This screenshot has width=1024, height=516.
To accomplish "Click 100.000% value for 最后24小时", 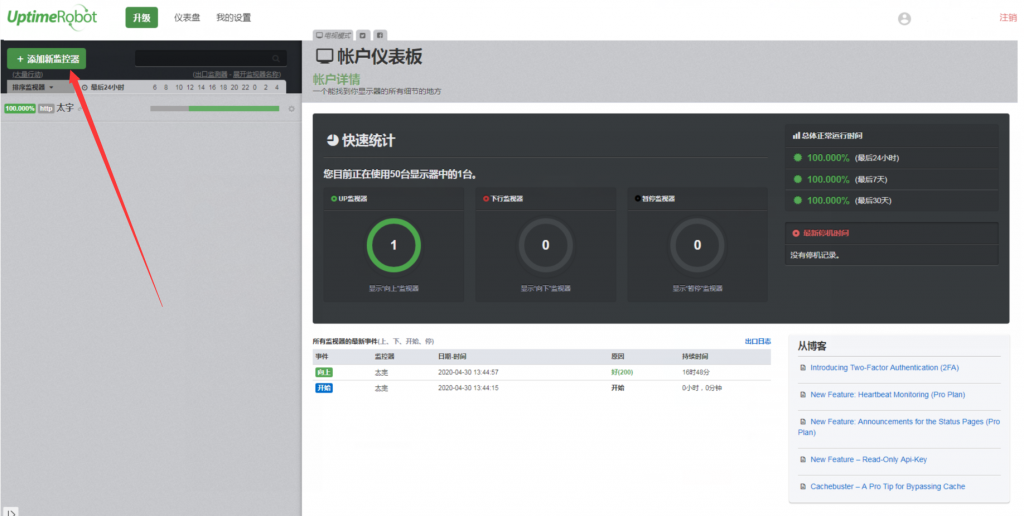I will [827, 157].
